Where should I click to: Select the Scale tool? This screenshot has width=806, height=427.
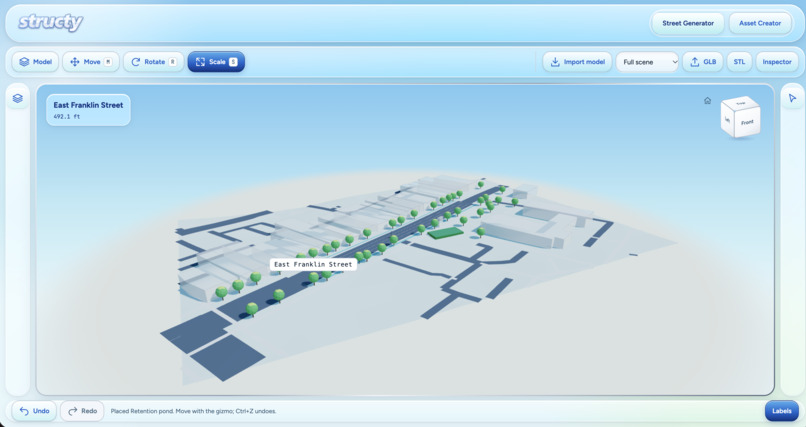point(216,62)
